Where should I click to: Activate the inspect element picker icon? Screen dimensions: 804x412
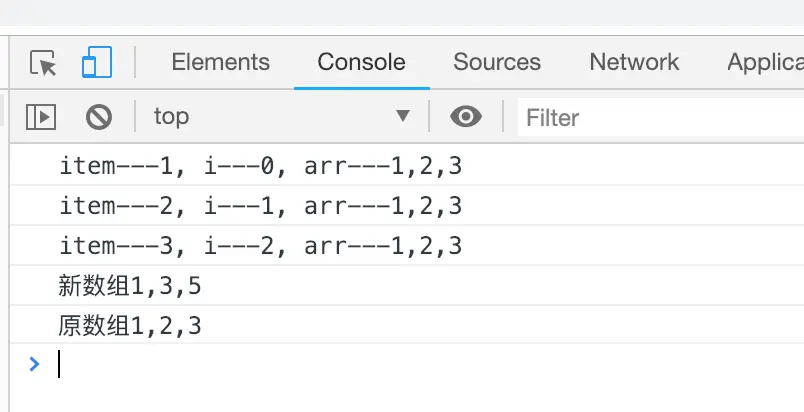44,63
